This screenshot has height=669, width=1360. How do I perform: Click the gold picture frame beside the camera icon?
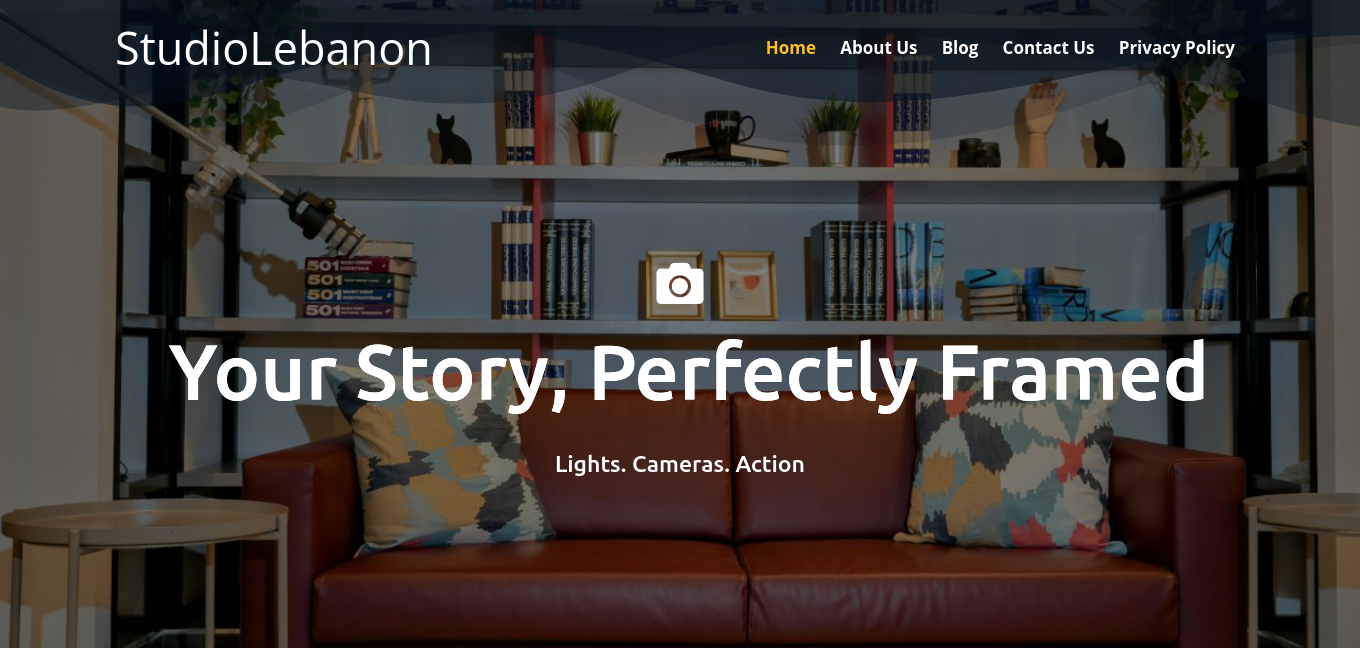(747, 285)
